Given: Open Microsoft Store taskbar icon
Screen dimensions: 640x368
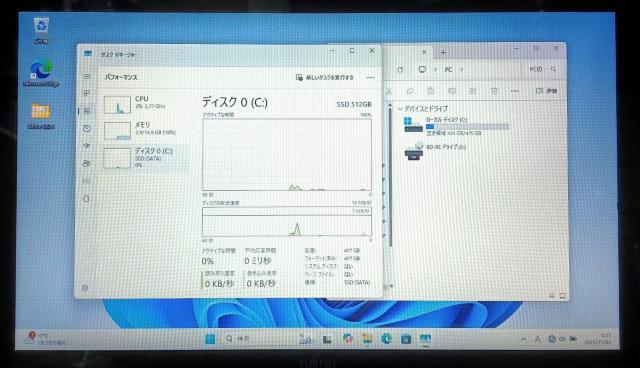Looking at the screenshot, I should [406, 339].
